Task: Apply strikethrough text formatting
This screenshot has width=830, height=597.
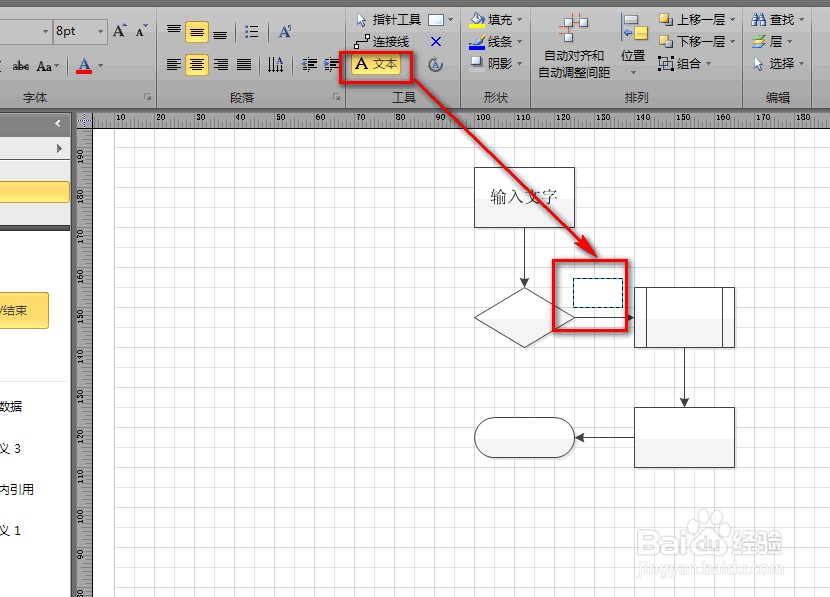Action: pos(21,66)
